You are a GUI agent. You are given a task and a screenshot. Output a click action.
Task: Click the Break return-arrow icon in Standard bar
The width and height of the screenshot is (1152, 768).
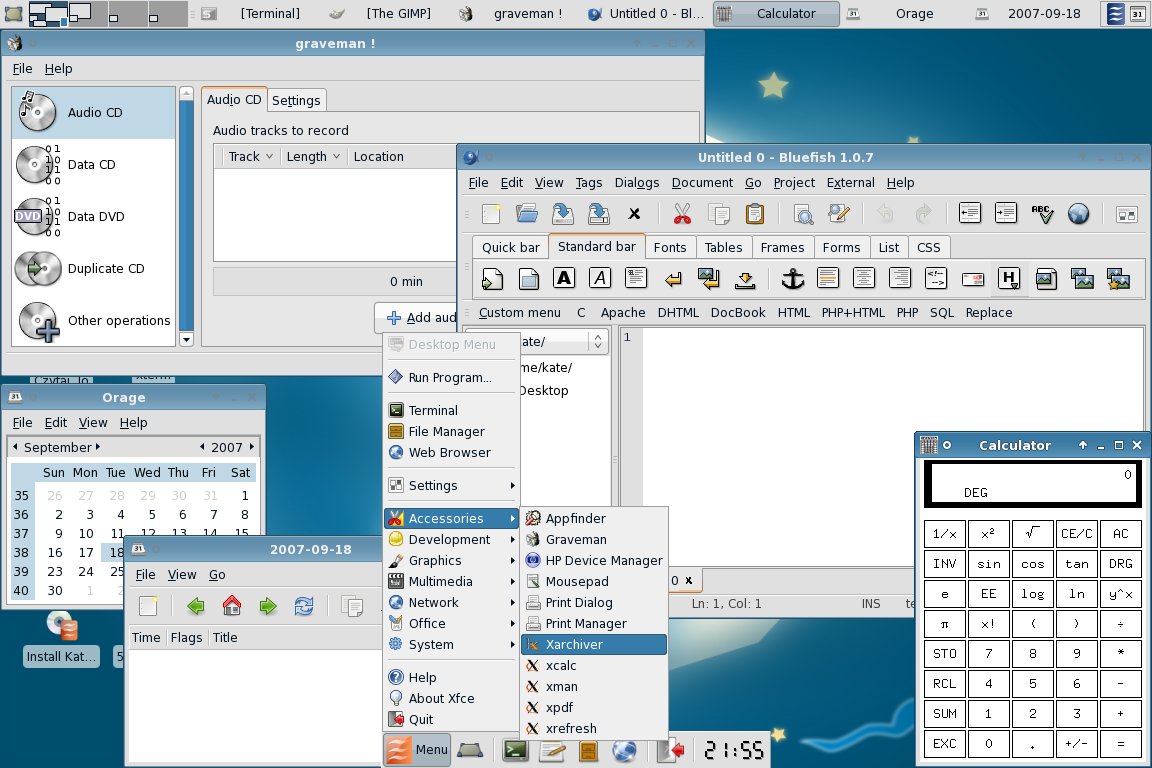point(672,279)
